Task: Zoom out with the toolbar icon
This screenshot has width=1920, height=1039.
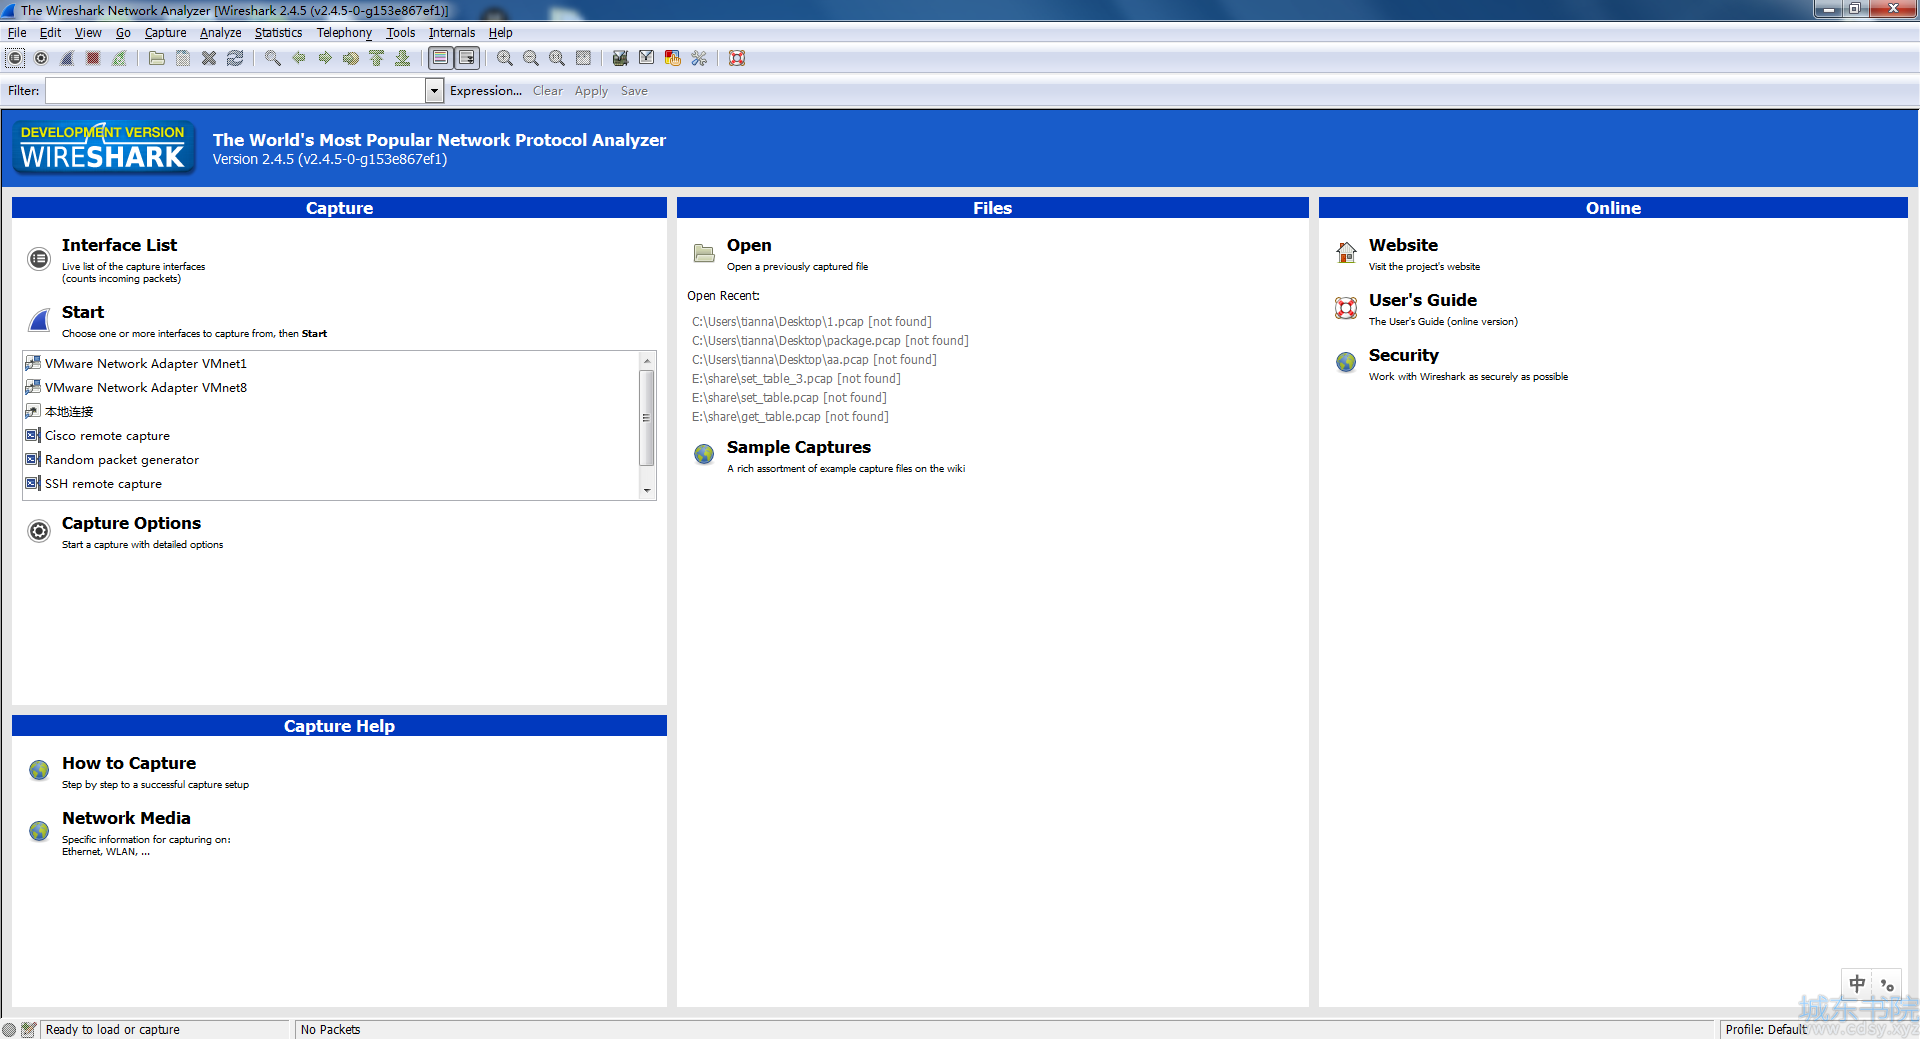Action: pyautogui.click(x=531, y=58)
